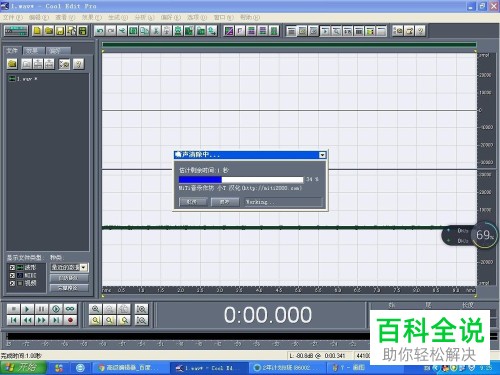Image resolution: width=500 pixels, height=375 pixels.
Task: Open the 选项 (Options) menu
Action: (x=197, y=17)
